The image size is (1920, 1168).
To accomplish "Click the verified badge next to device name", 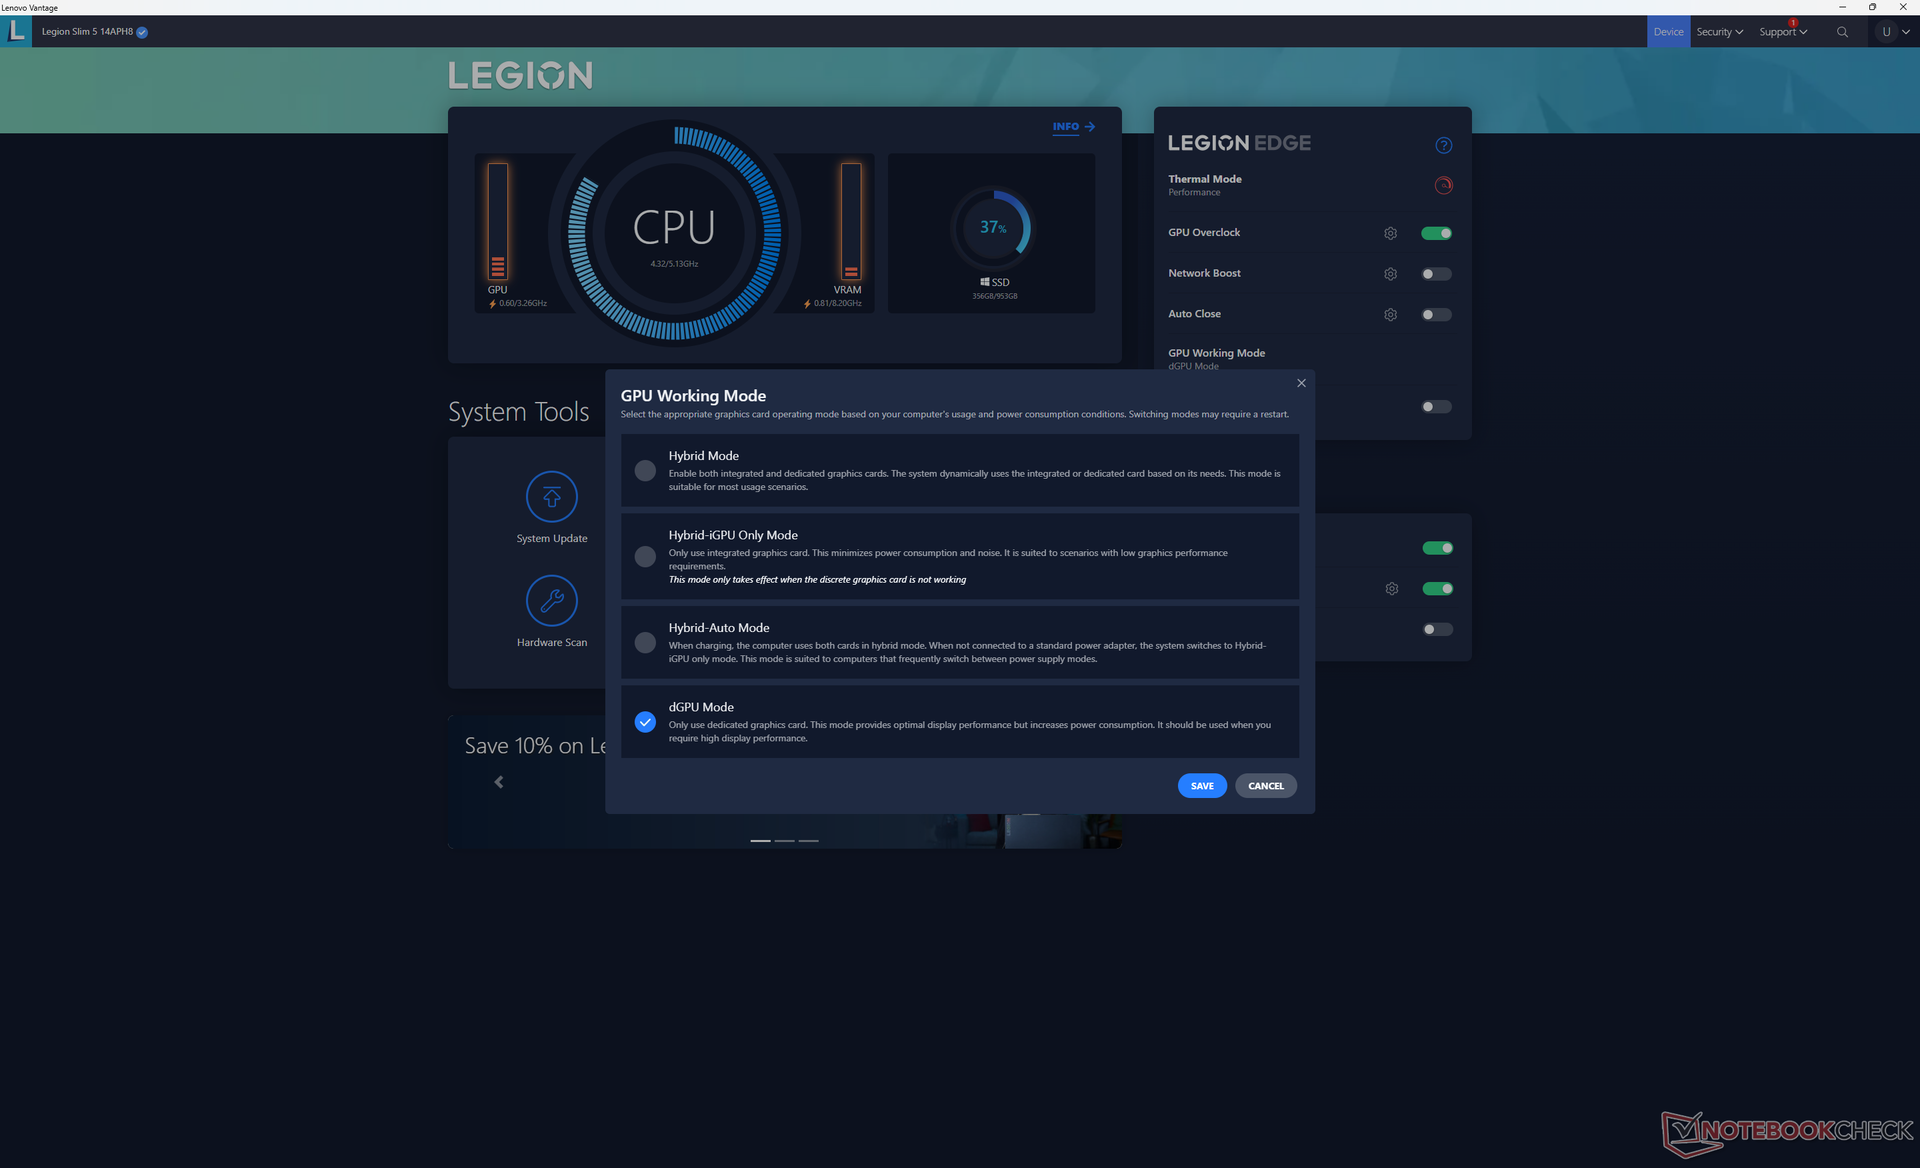I will pyautogui.click(x=142, y=32).
